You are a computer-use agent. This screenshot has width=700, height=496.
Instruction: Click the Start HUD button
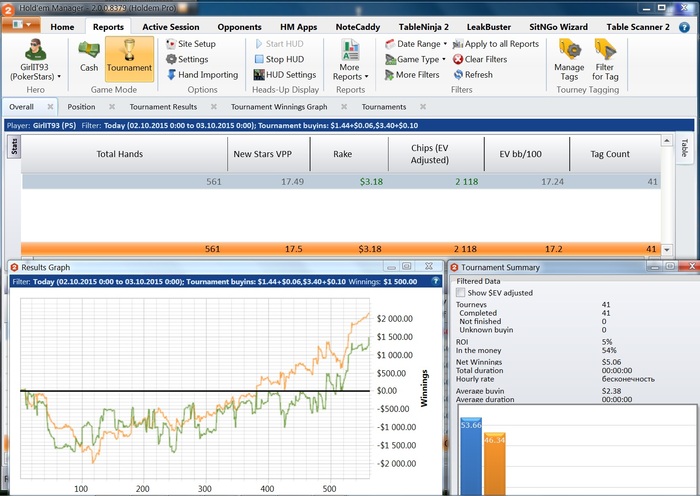pos(279,44)
